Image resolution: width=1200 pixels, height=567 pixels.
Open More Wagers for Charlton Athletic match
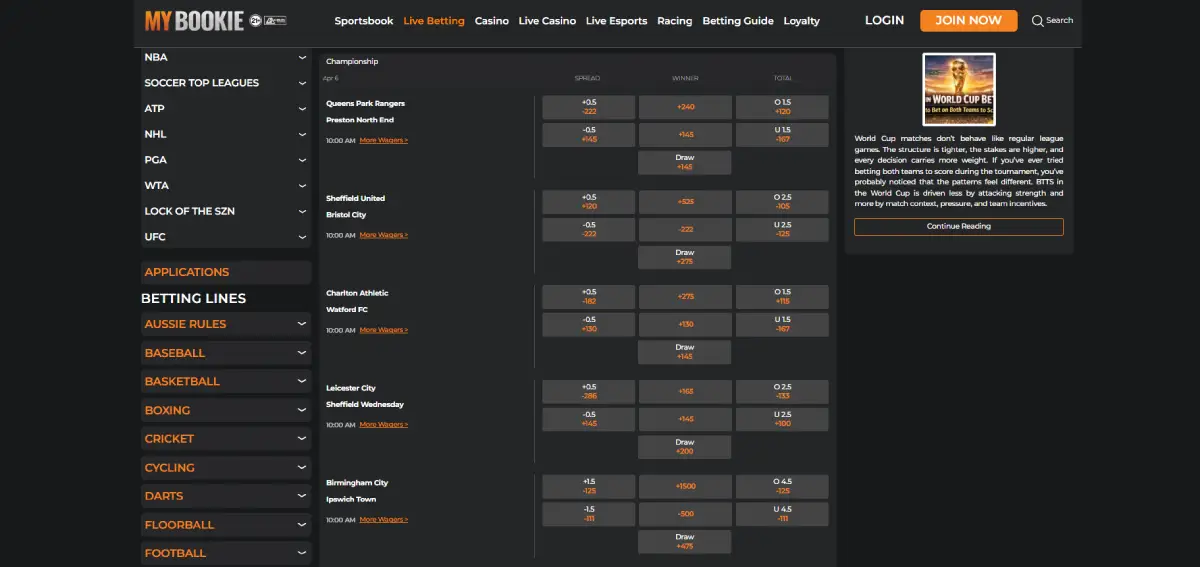click(x=384, y=330)
